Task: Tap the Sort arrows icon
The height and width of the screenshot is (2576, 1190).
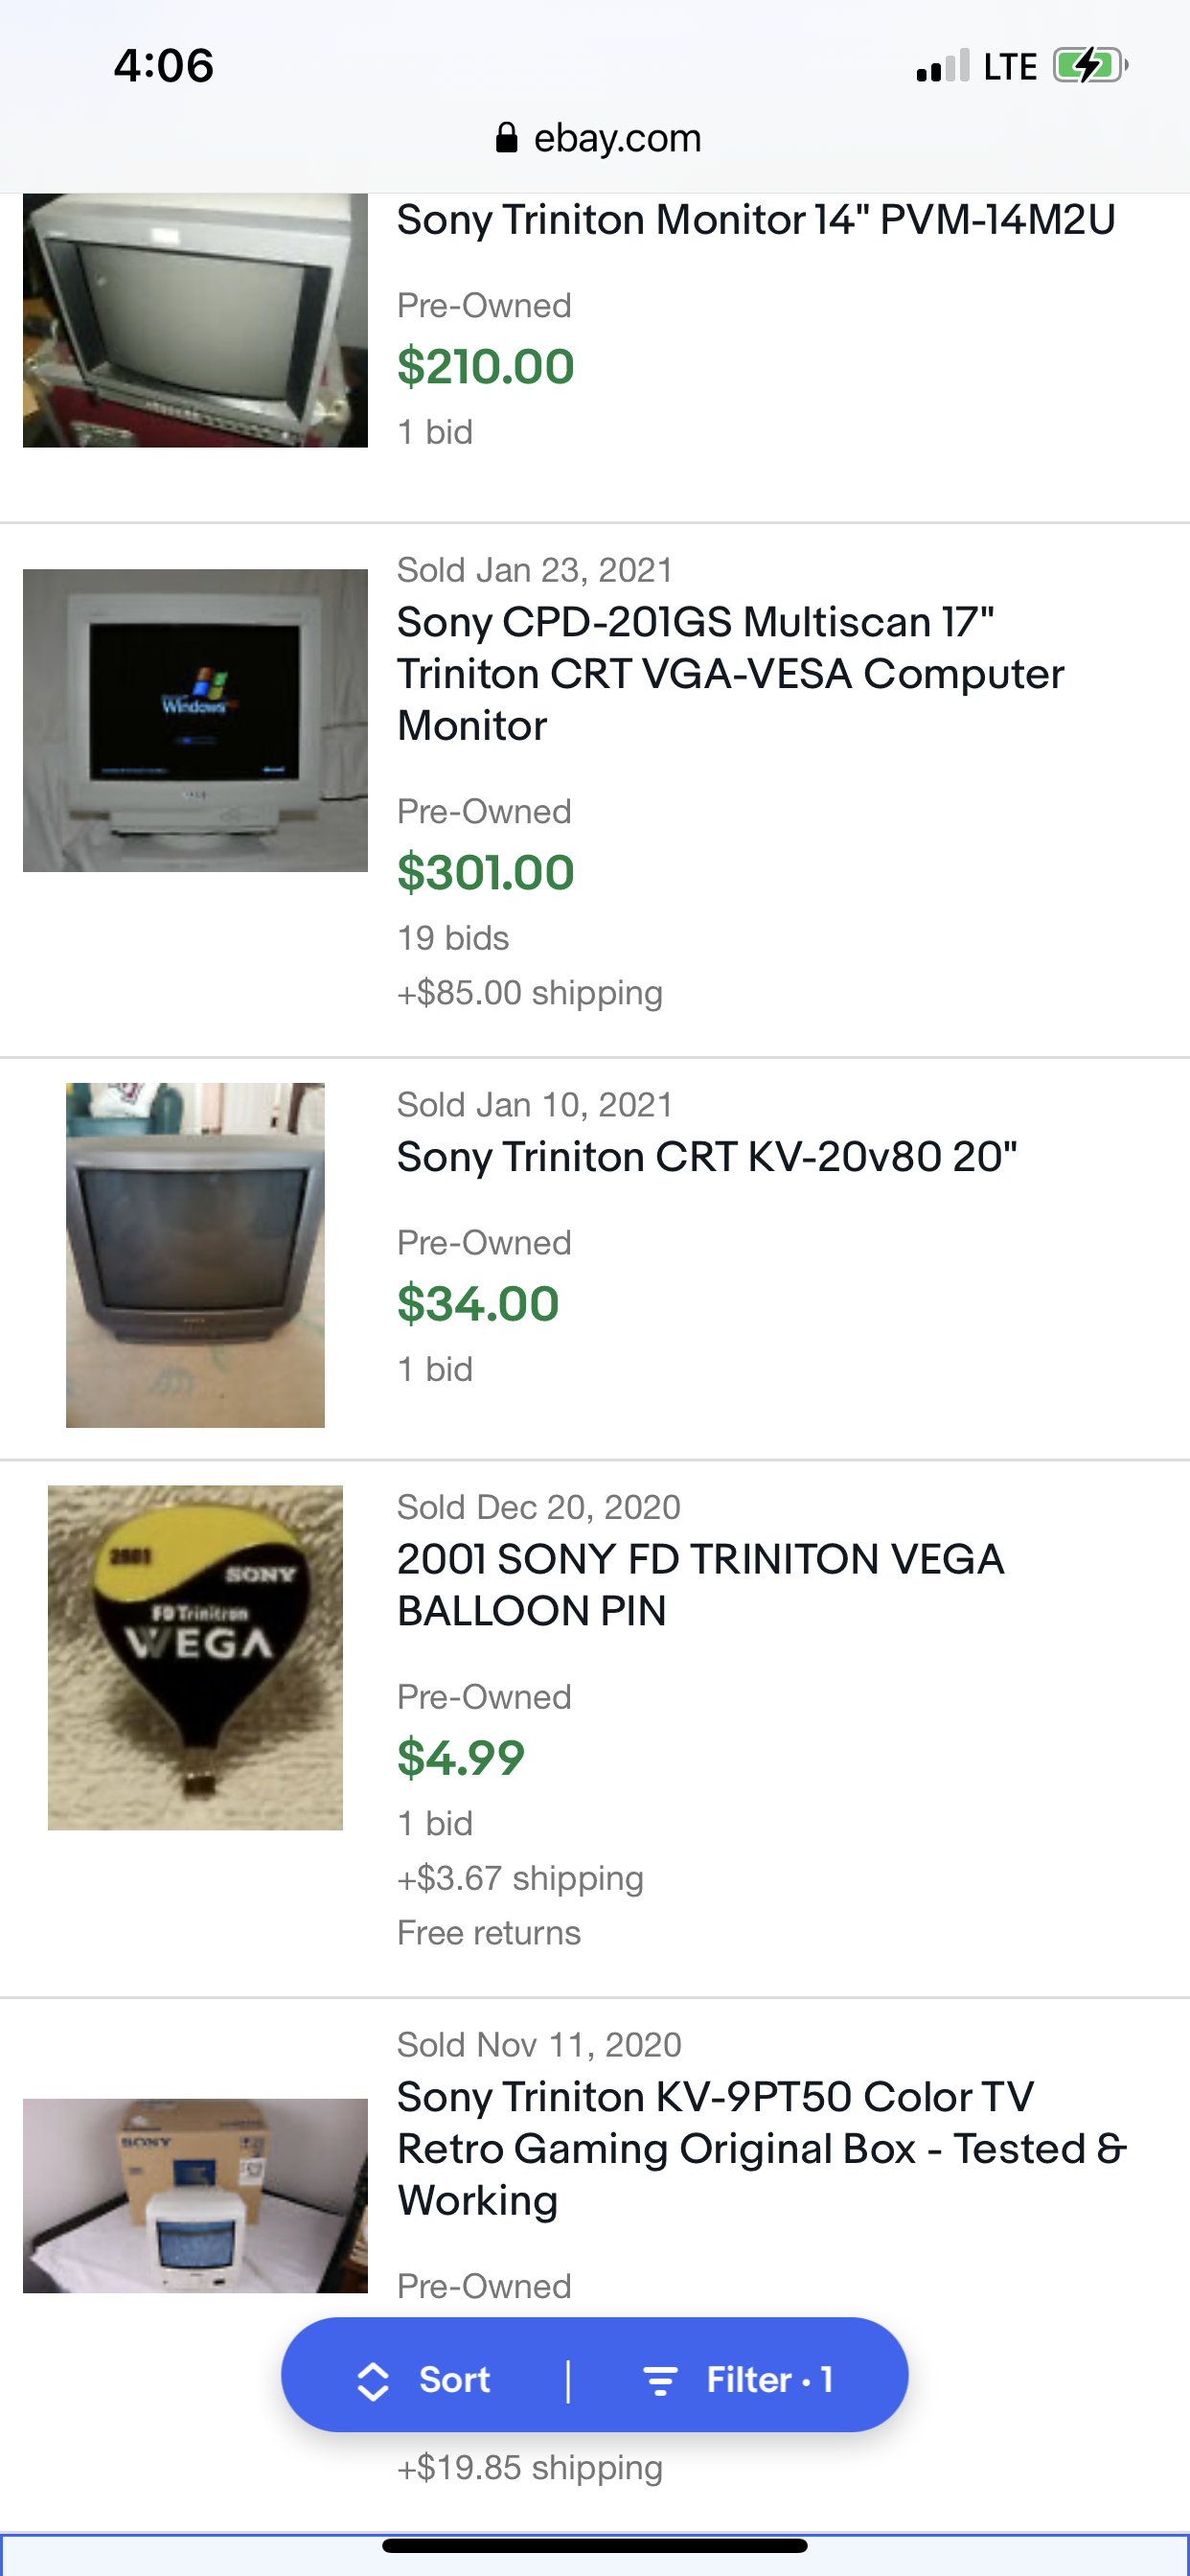Action: coord(373,2381)
